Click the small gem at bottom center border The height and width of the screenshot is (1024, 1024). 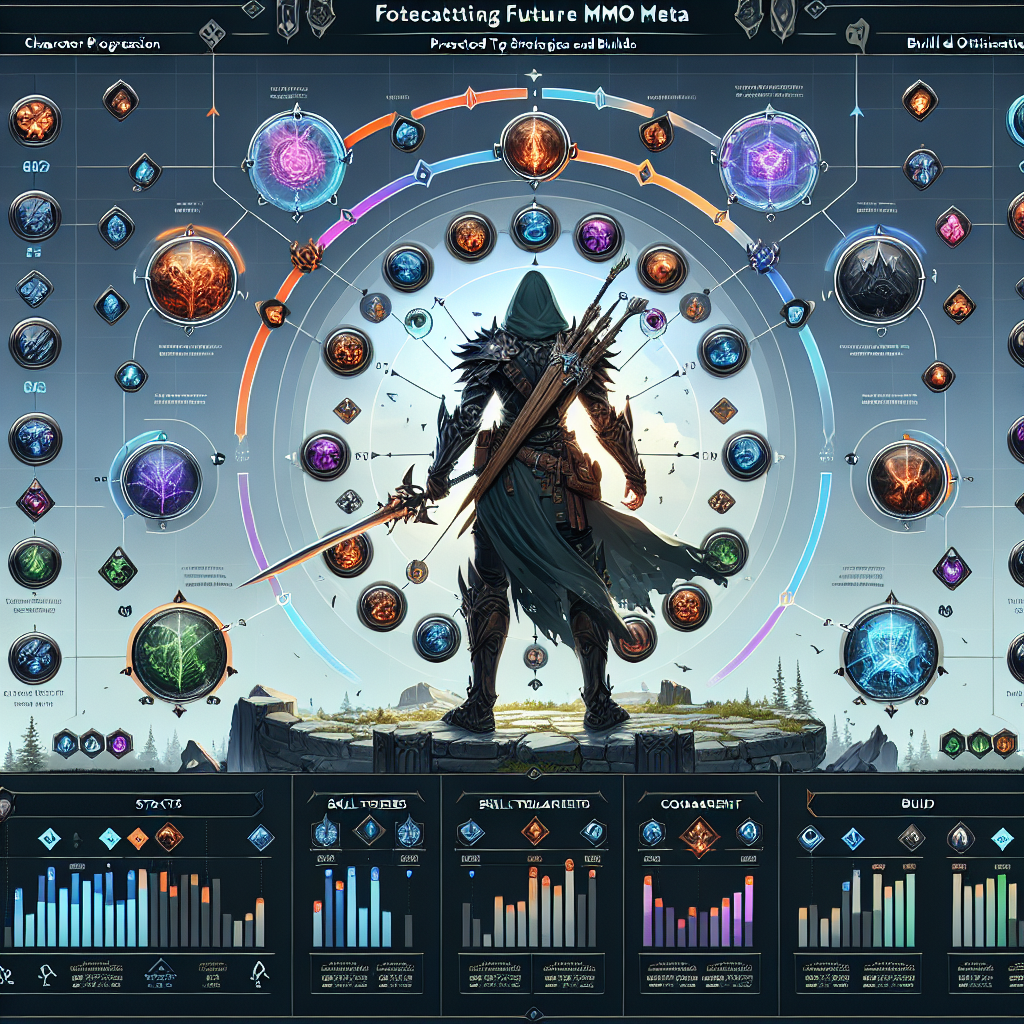coord(534,1014)
